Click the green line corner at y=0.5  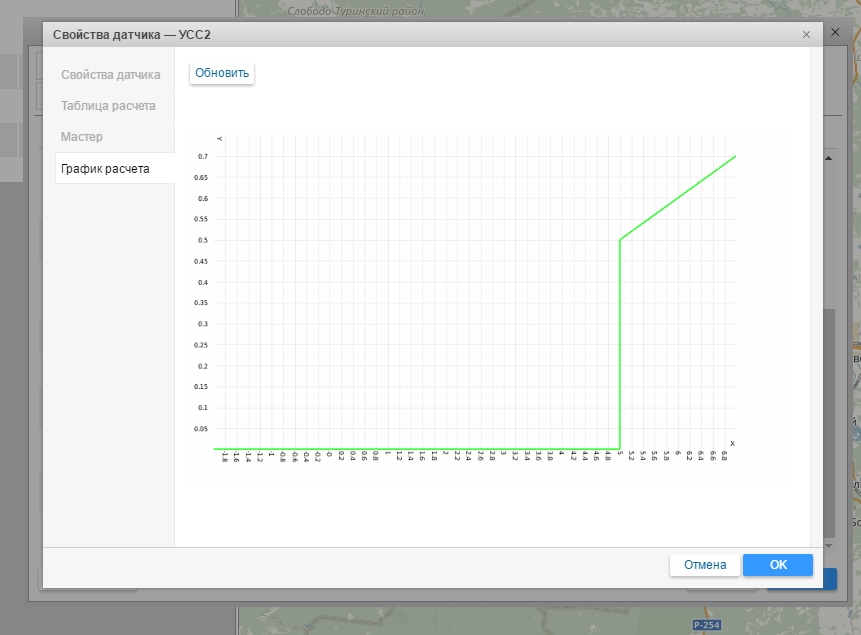coord(620,240)
